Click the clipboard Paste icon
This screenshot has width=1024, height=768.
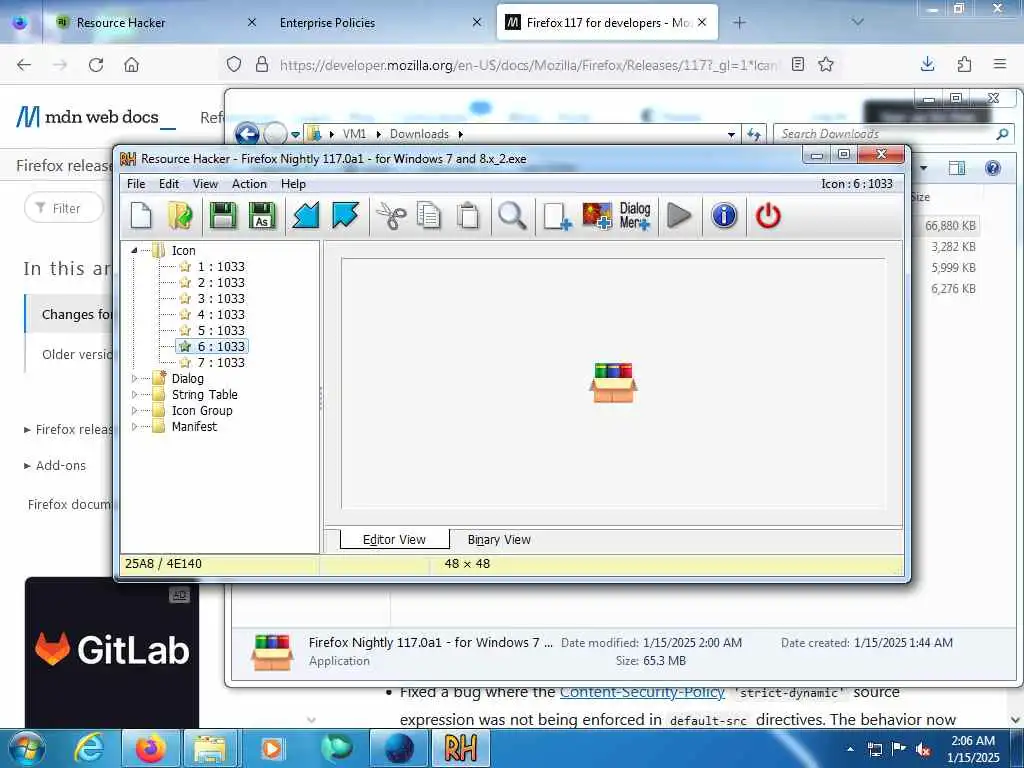coord(468,216)
